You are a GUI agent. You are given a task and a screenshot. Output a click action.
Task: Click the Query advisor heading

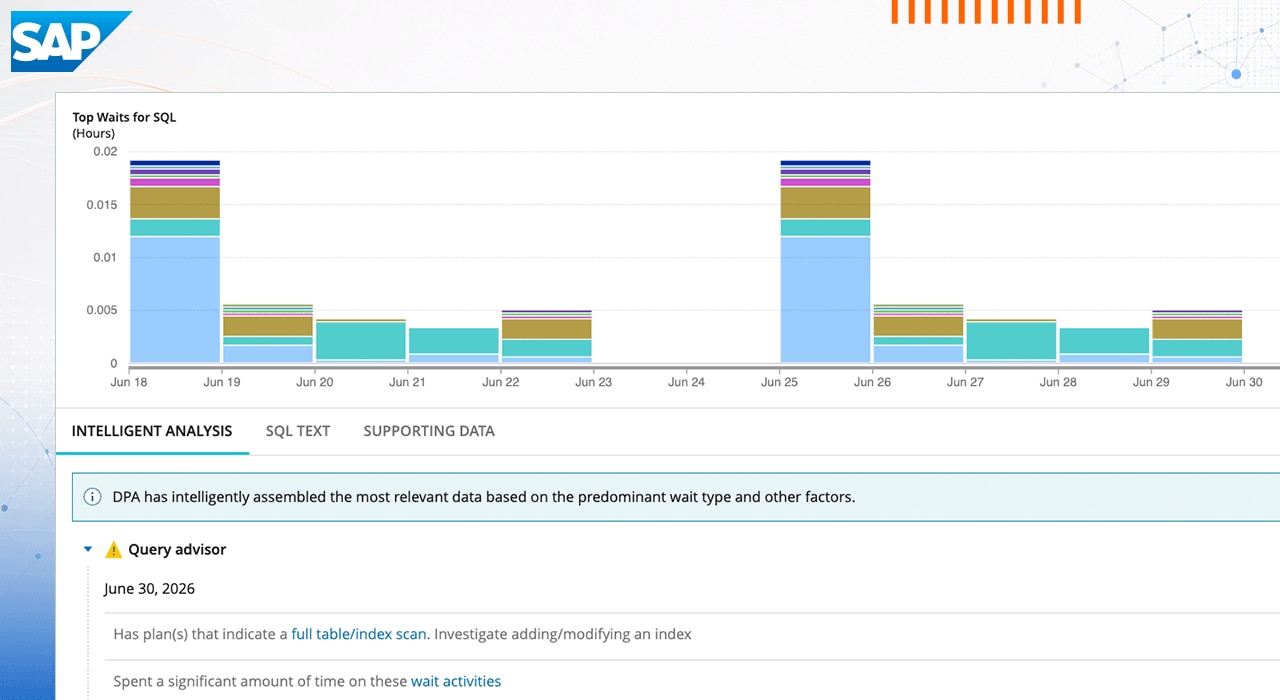(177, 549)
